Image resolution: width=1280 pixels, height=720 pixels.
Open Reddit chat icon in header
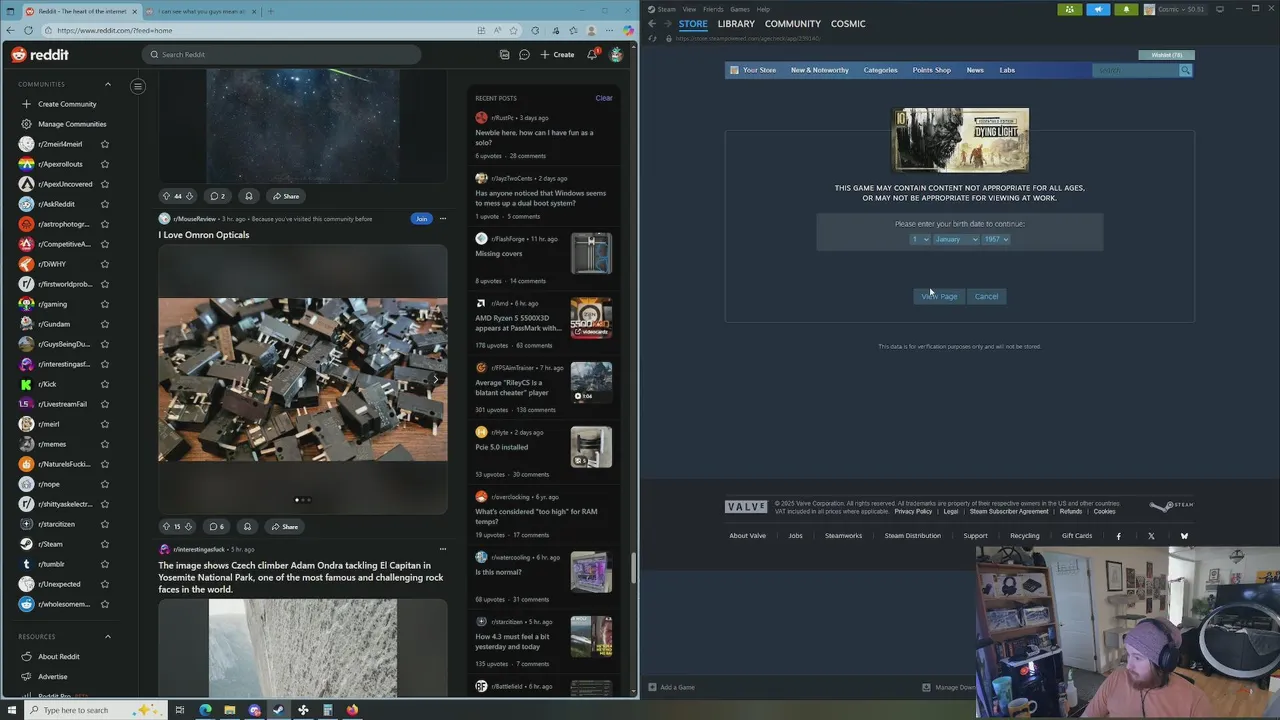click(x=524, y=54)
